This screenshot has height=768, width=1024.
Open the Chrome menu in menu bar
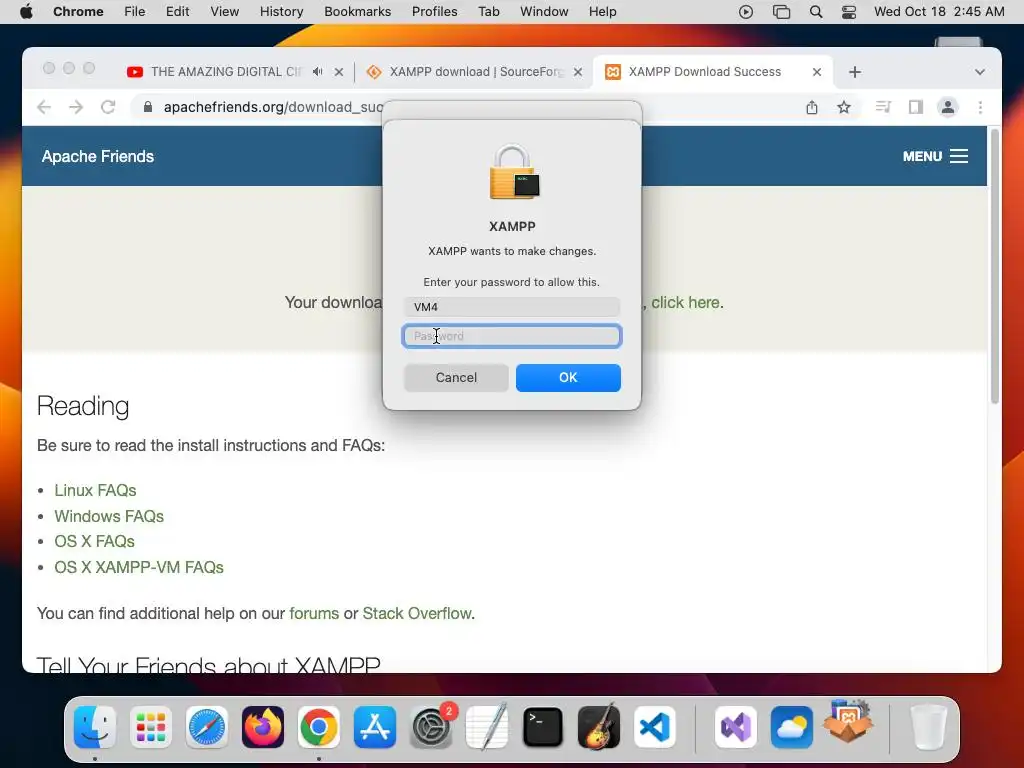pyautogui.click(x=78, y=12)
